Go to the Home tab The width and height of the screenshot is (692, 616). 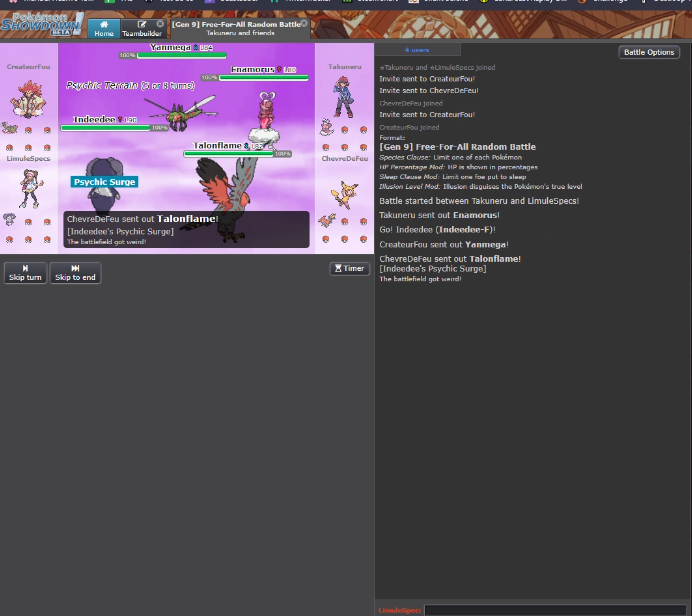(104, 29)
